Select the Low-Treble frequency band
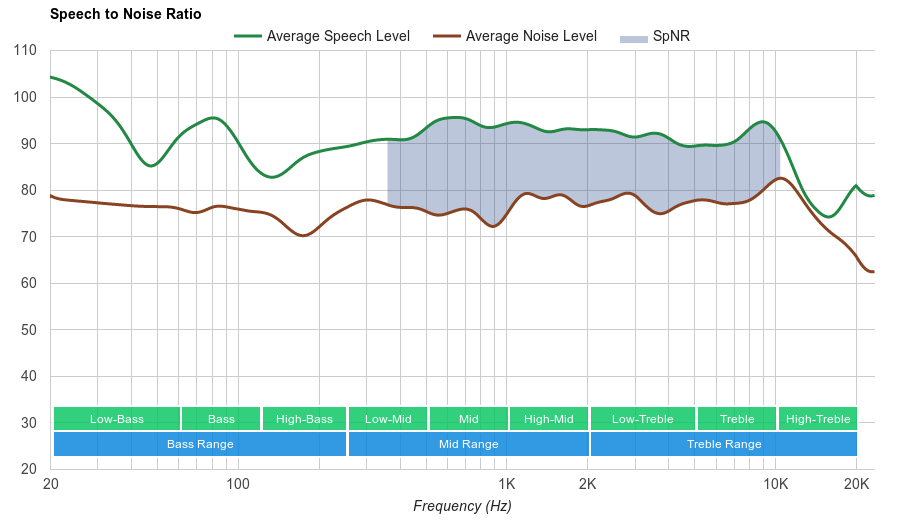900x520 pixels. 643,419
